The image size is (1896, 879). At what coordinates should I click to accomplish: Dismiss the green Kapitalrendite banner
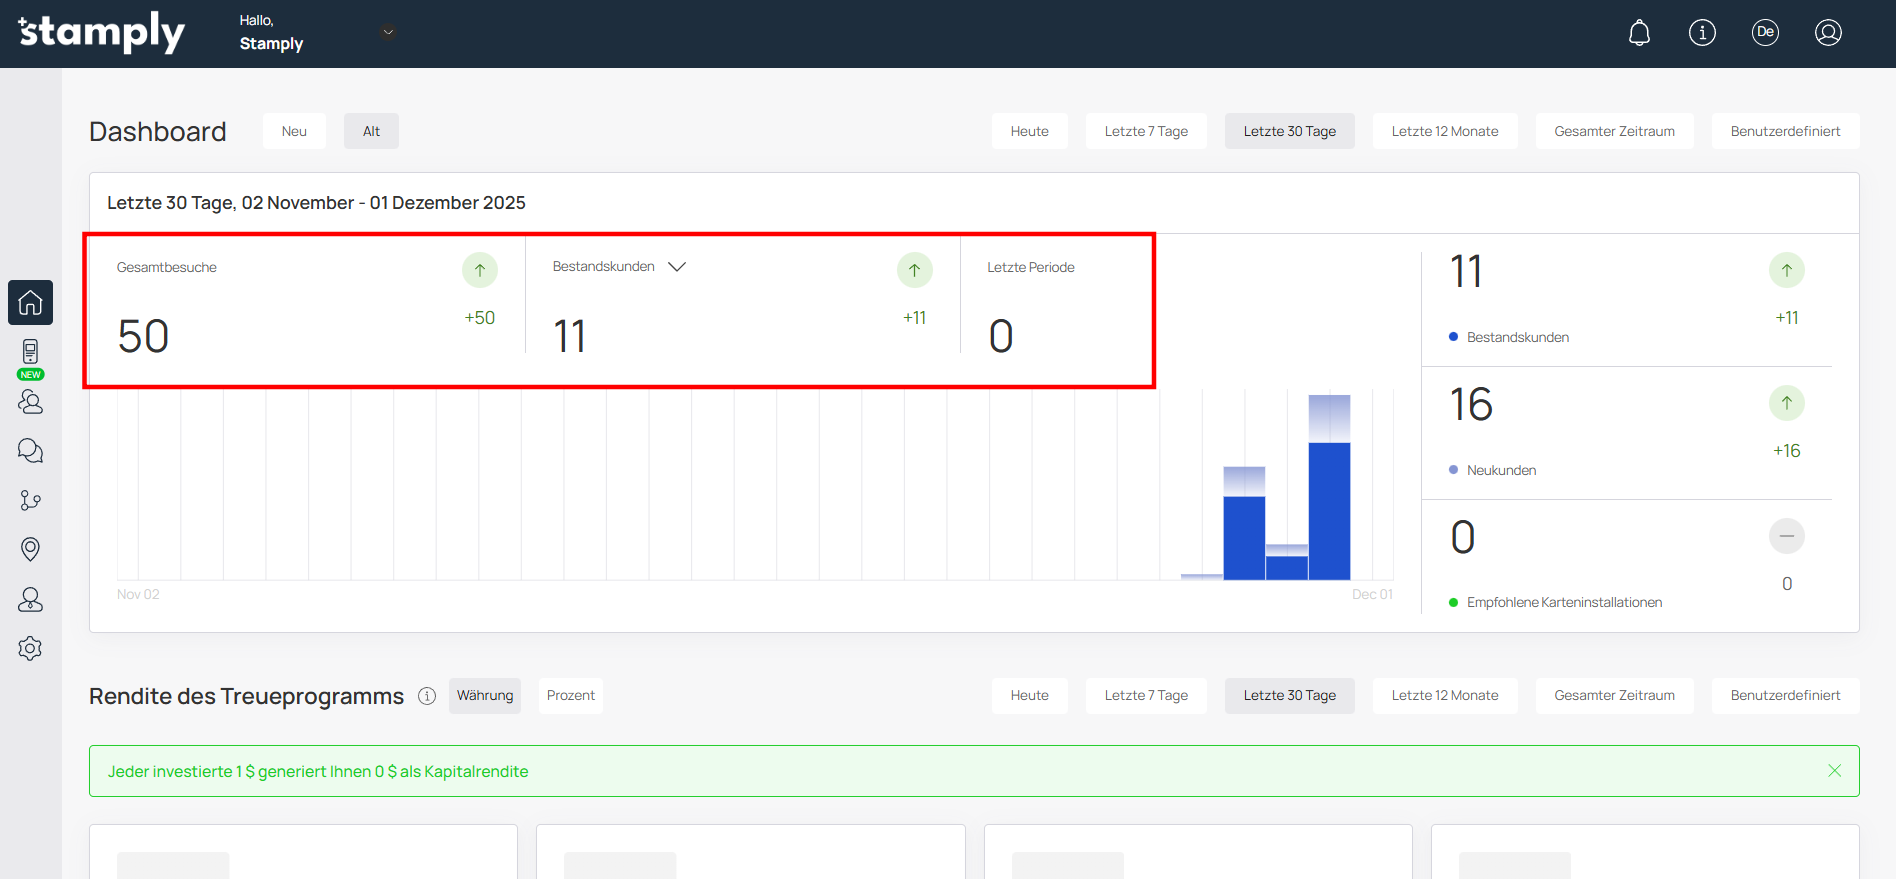pos(1834,771)
